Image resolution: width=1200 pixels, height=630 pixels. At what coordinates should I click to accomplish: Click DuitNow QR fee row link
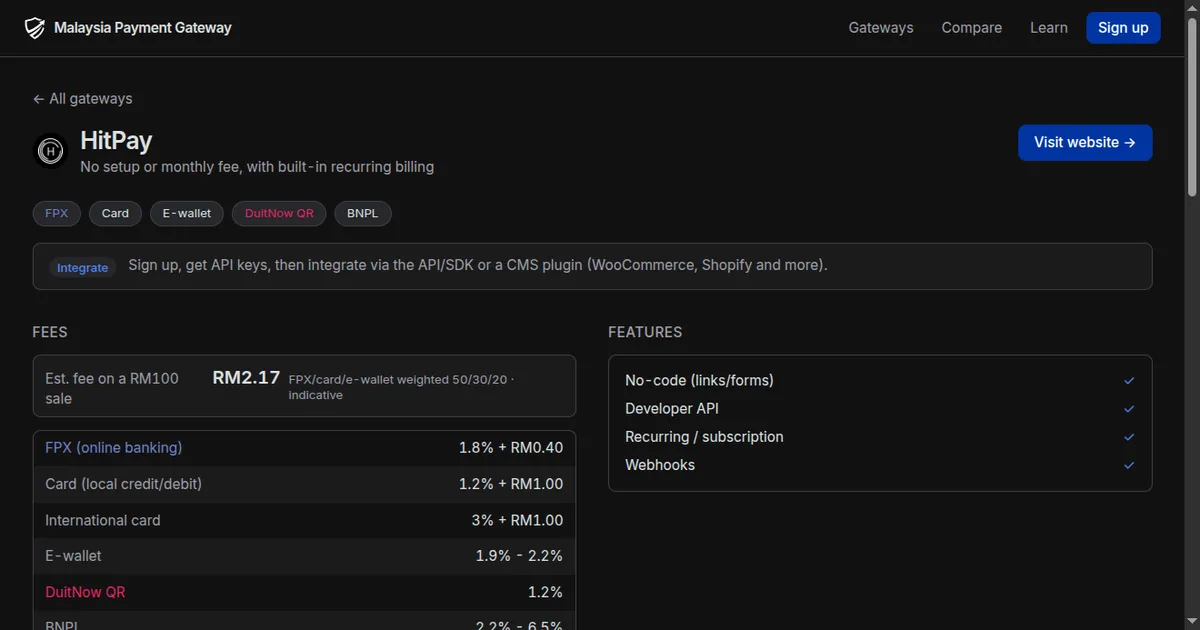85,592
